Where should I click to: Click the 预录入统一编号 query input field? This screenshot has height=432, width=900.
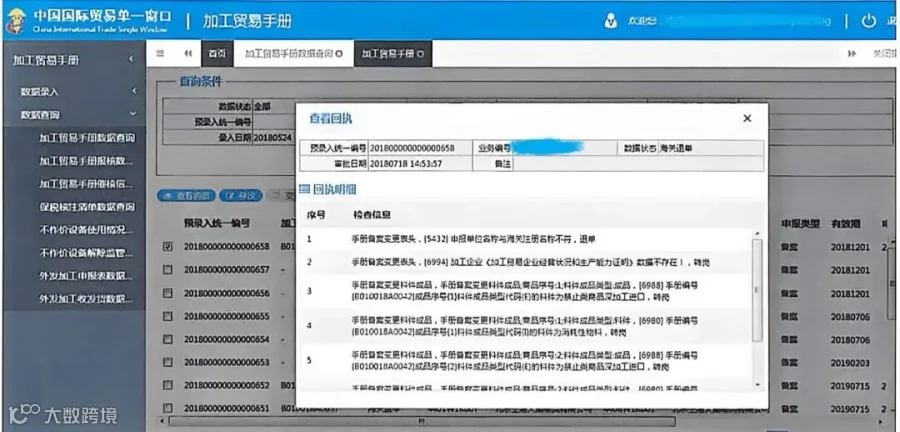[x=274, y=122]
